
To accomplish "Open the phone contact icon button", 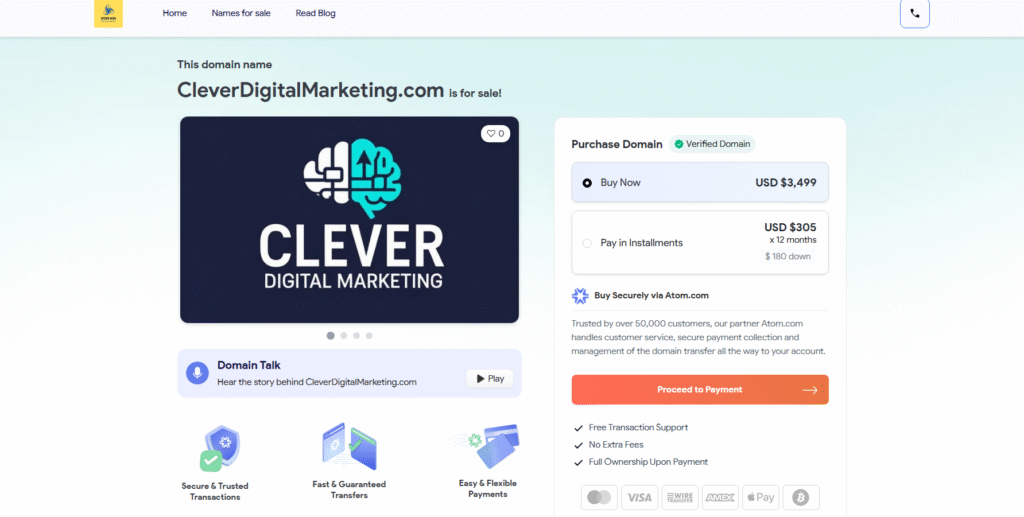I will click(x=914, y=14).
